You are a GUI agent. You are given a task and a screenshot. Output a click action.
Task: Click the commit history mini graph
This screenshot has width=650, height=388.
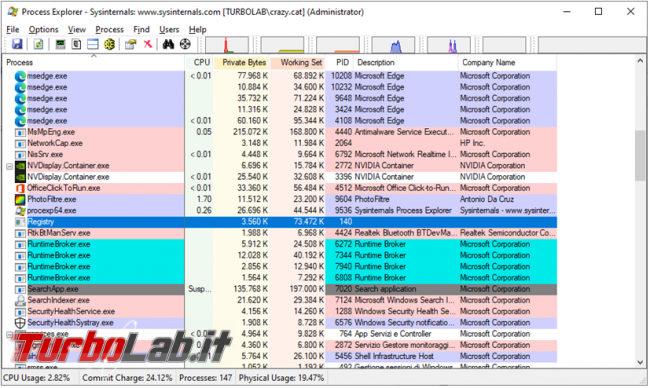click(282, 45)
